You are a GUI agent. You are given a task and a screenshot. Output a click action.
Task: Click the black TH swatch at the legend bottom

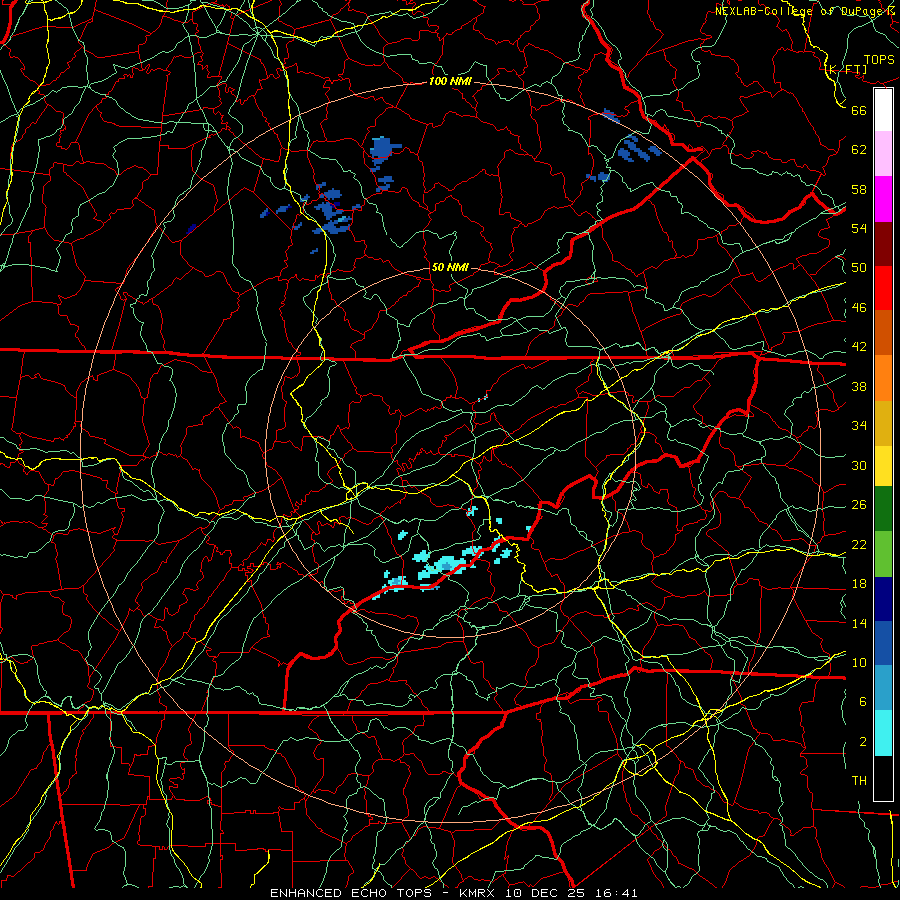click(883, 778)
